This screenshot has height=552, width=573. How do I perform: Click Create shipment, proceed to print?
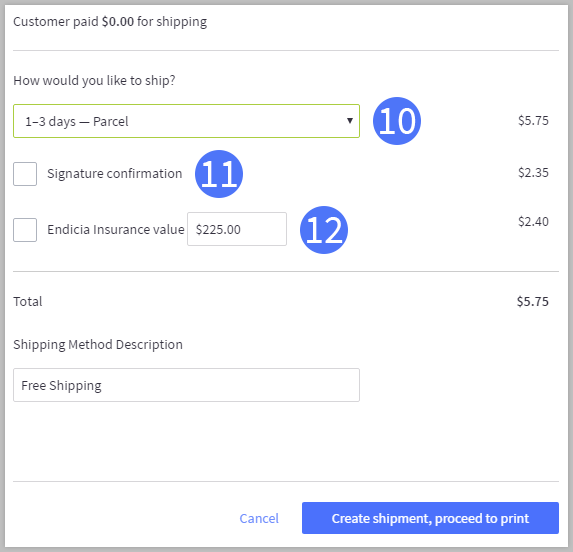[x=430, y=518]
